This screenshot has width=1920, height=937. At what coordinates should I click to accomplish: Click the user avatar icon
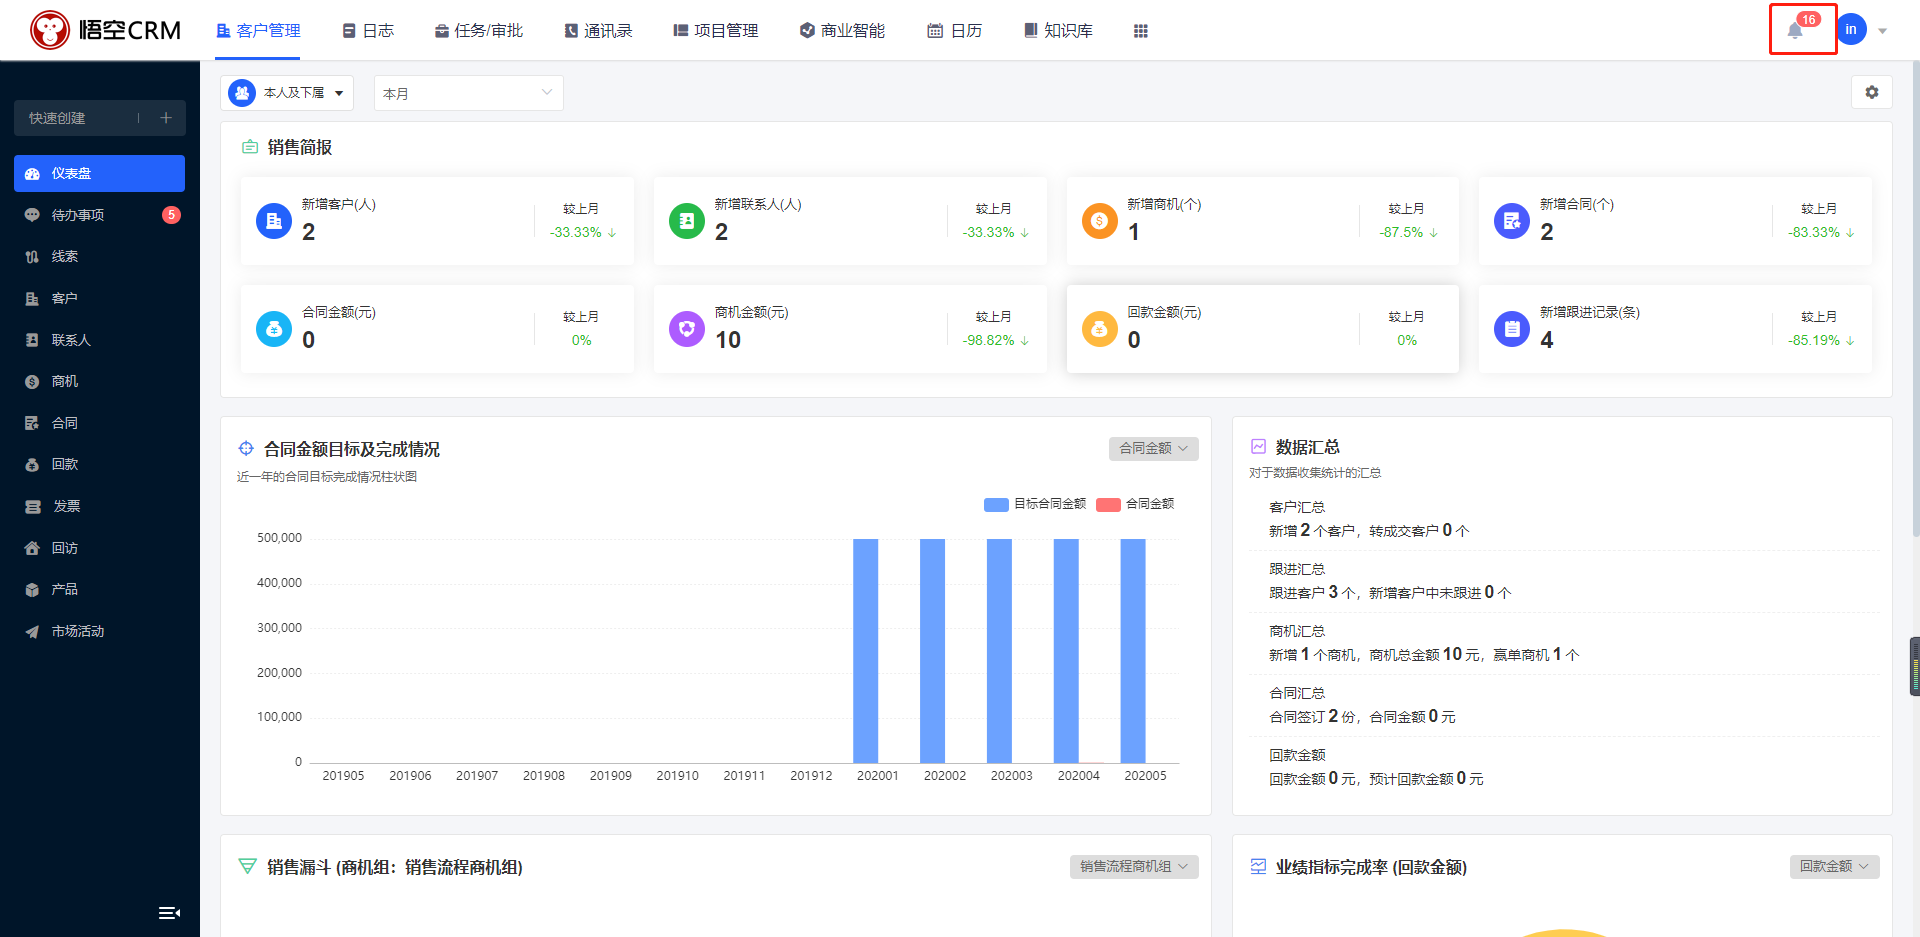click(1851, 30)
